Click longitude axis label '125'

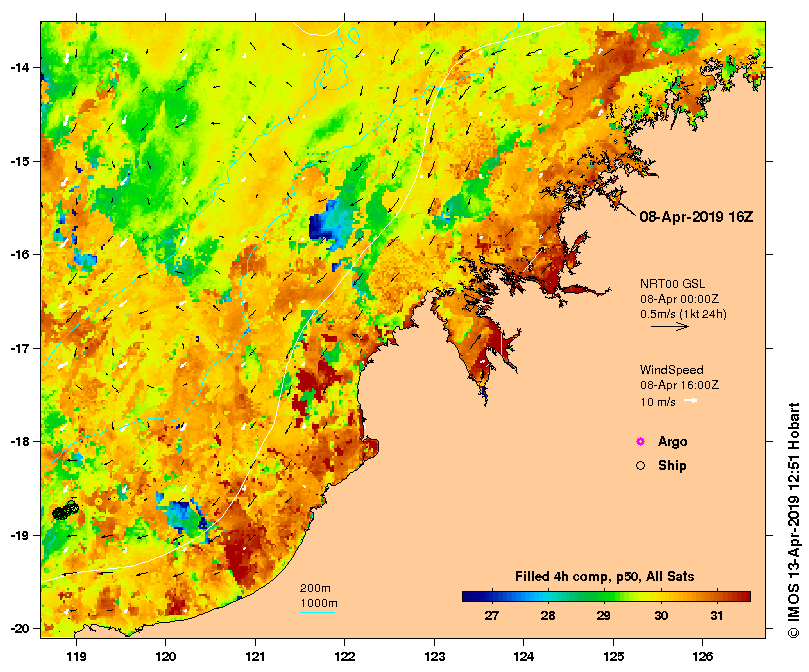613,657
